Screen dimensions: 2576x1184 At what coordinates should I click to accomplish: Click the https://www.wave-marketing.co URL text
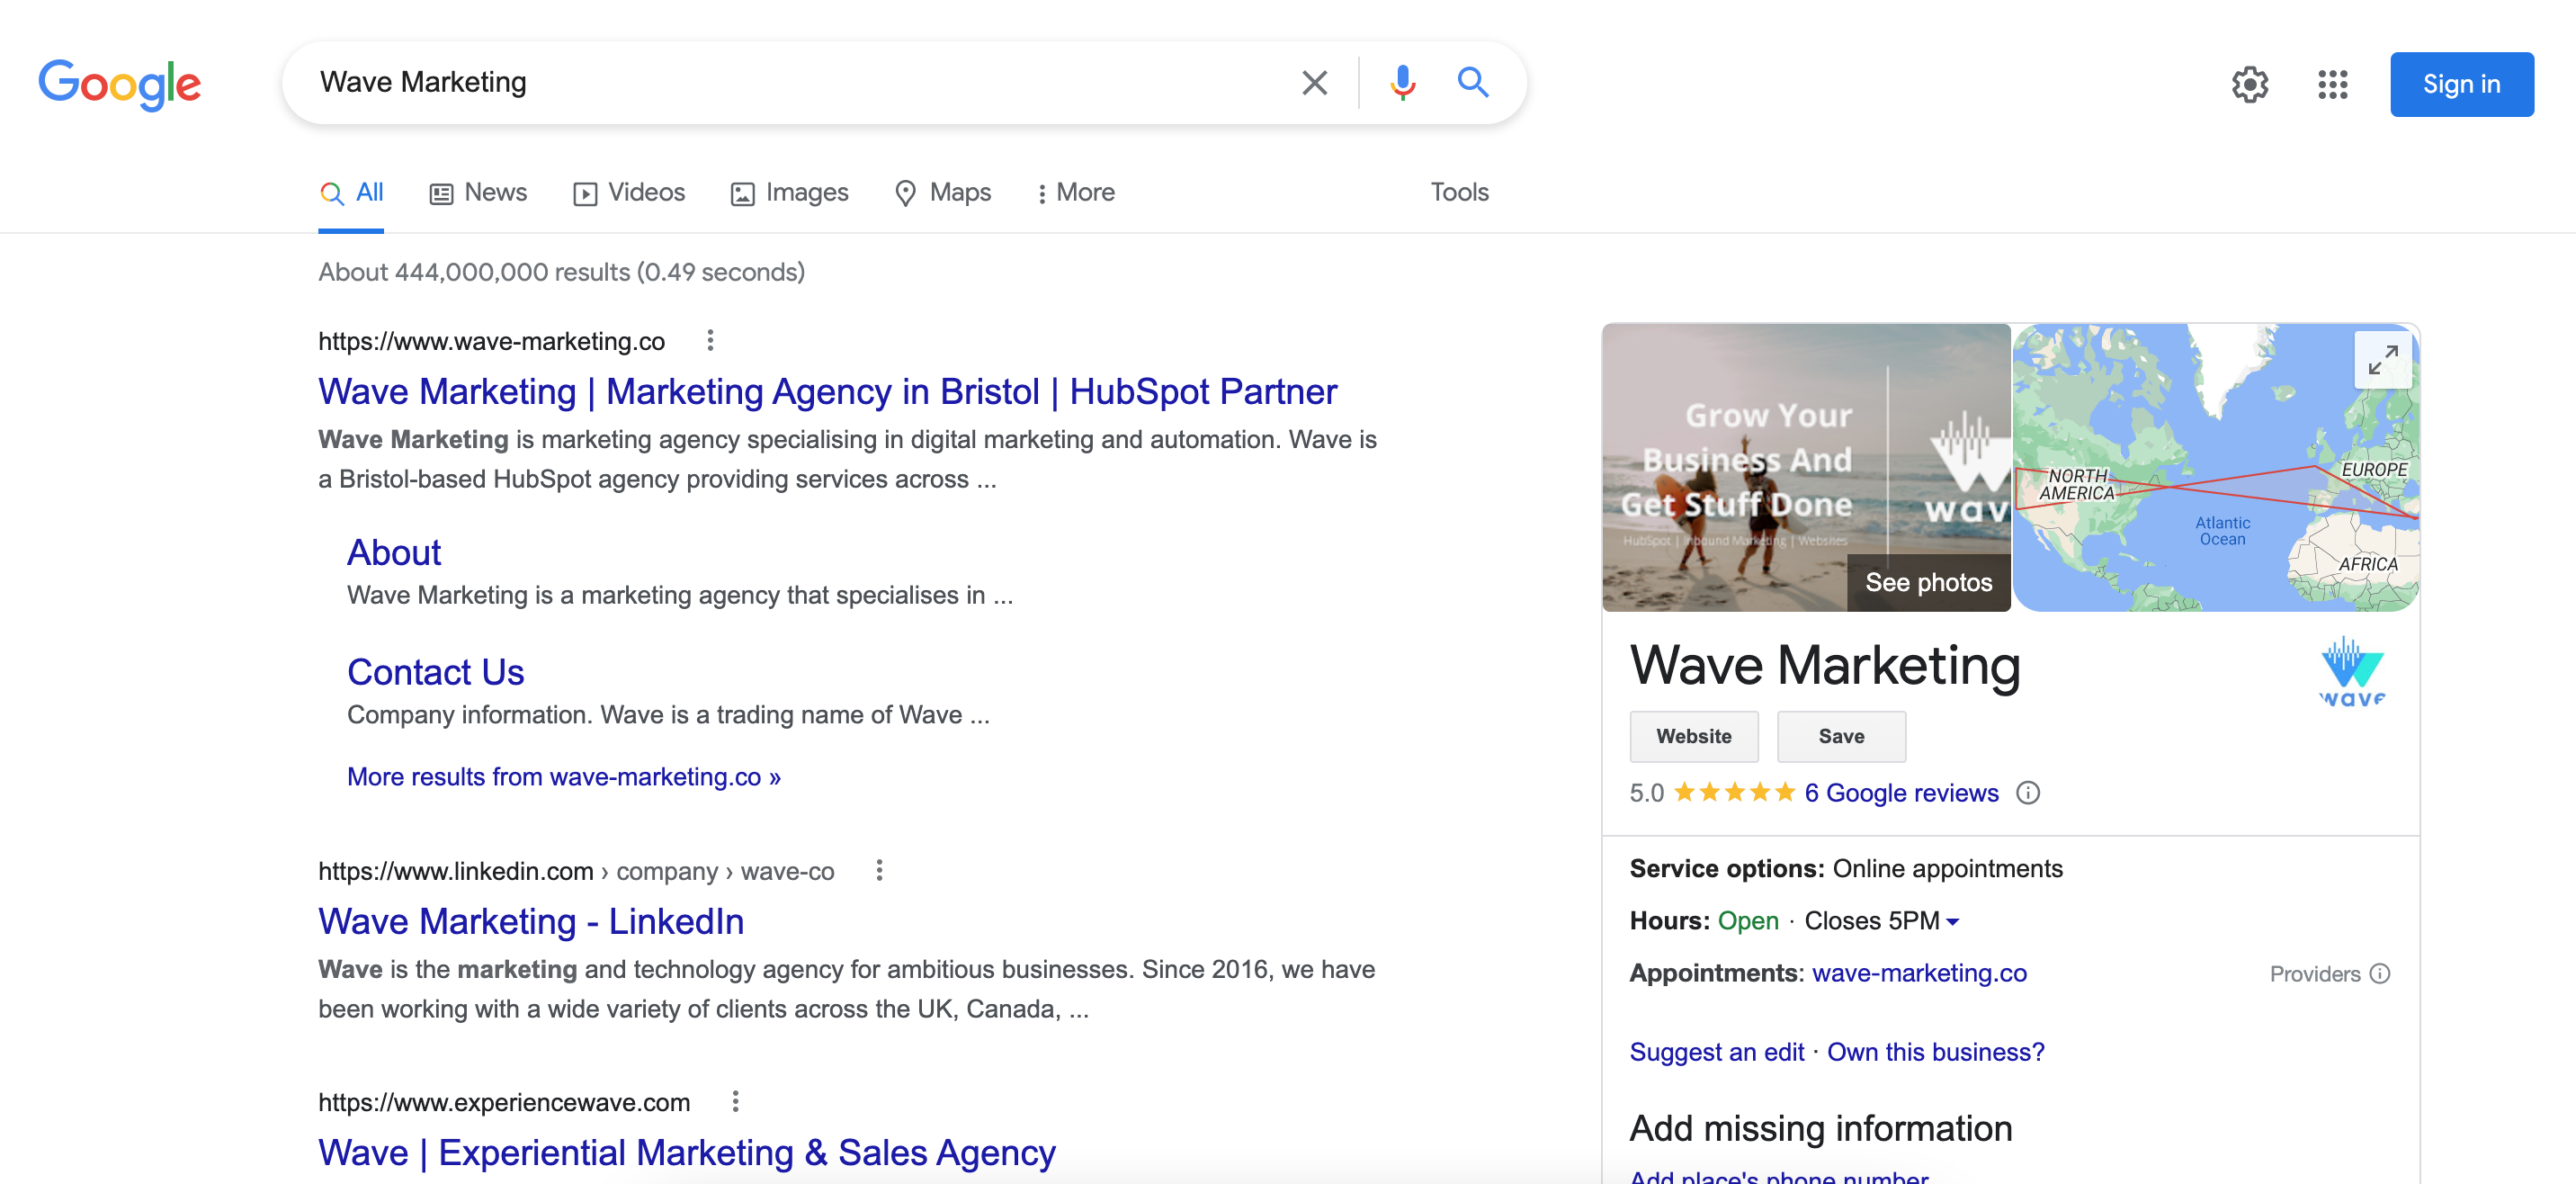pos(491,341)
